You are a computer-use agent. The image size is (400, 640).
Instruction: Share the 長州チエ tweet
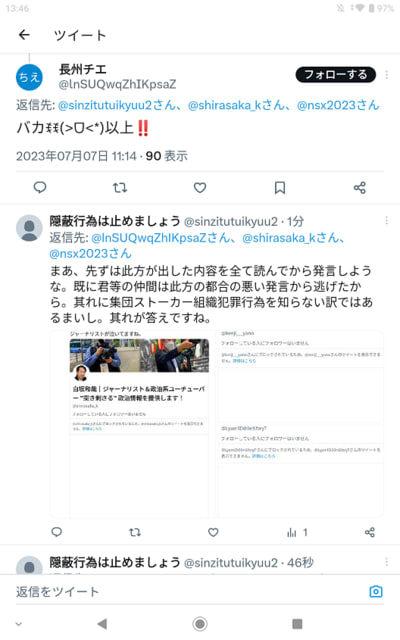tap(360, 187)
